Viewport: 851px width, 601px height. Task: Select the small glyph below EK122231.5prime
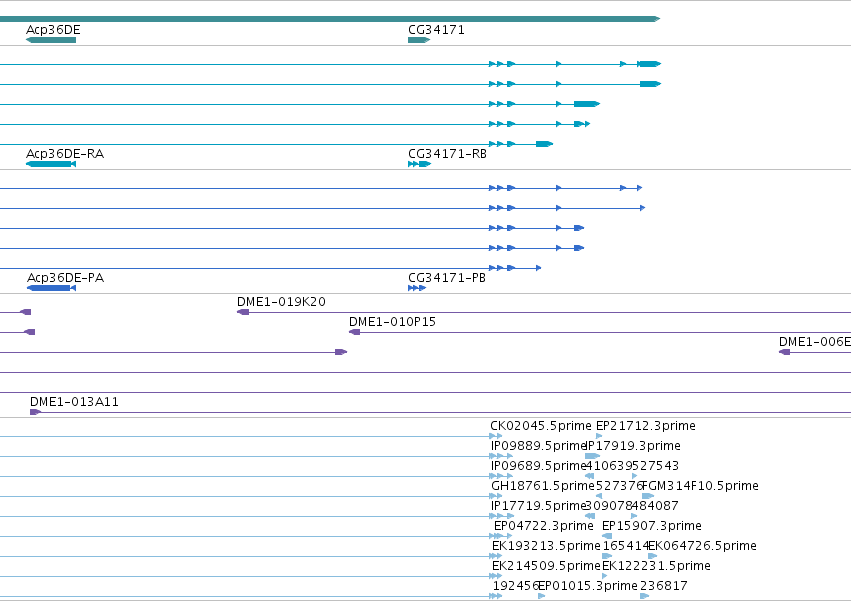(605, 576)
